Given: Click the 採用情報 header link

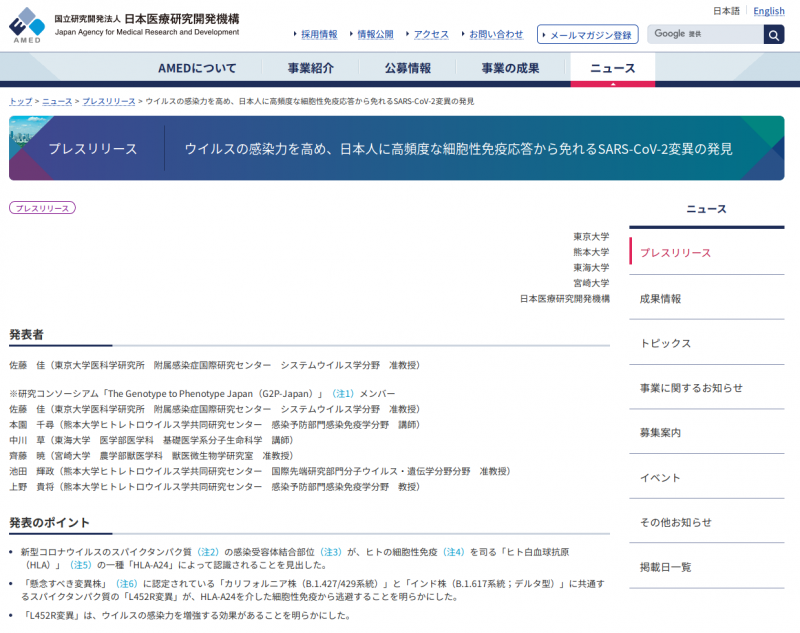Looking at the screenshot, I should click(x=317, y=33).
